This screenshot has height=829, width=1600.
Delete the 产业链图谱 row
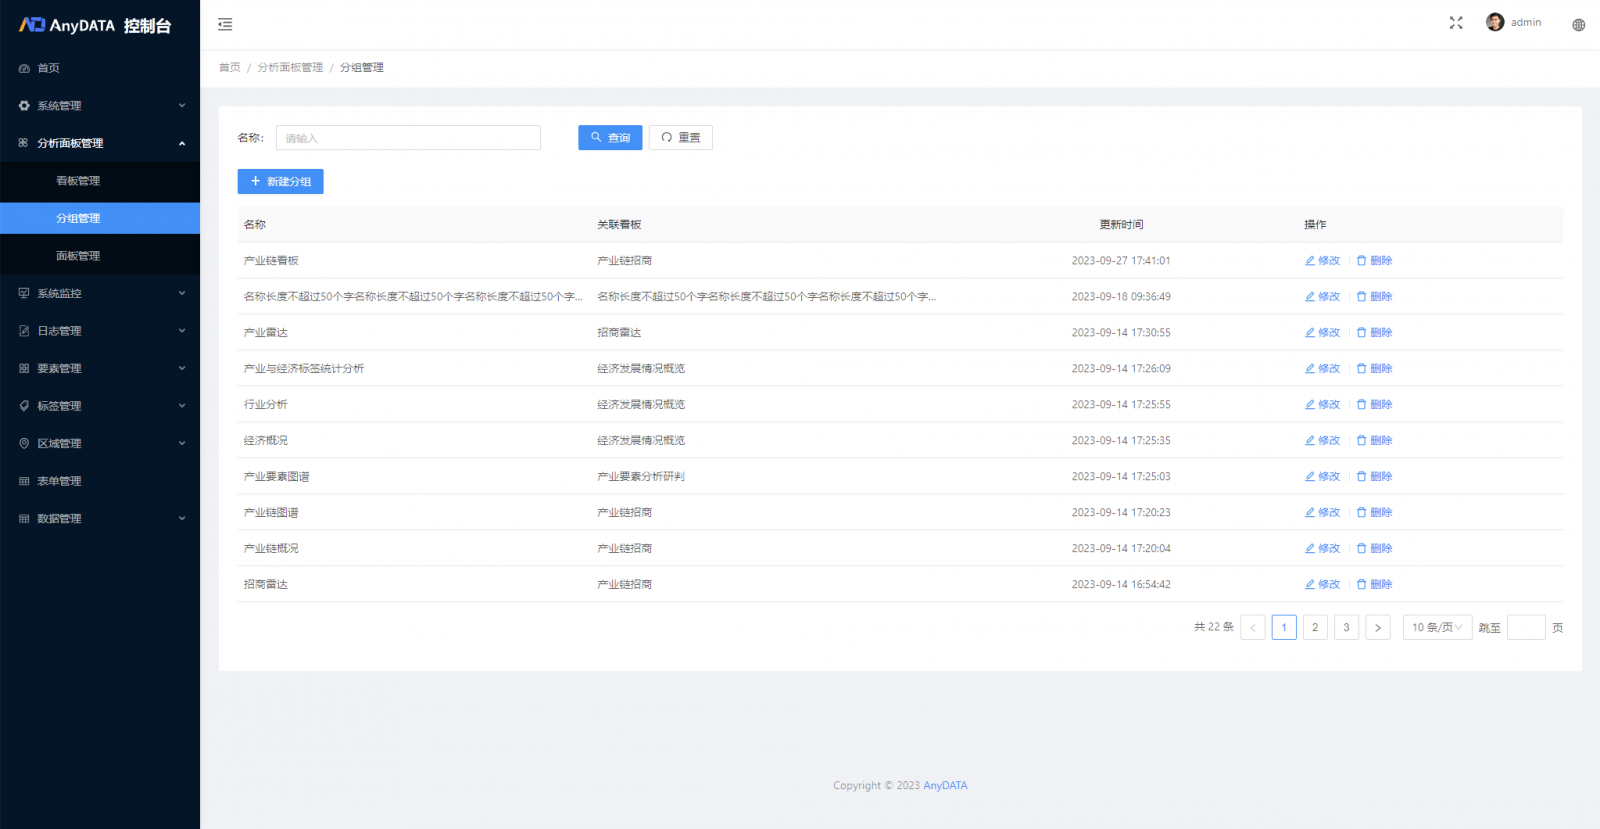coord(1374,512)
